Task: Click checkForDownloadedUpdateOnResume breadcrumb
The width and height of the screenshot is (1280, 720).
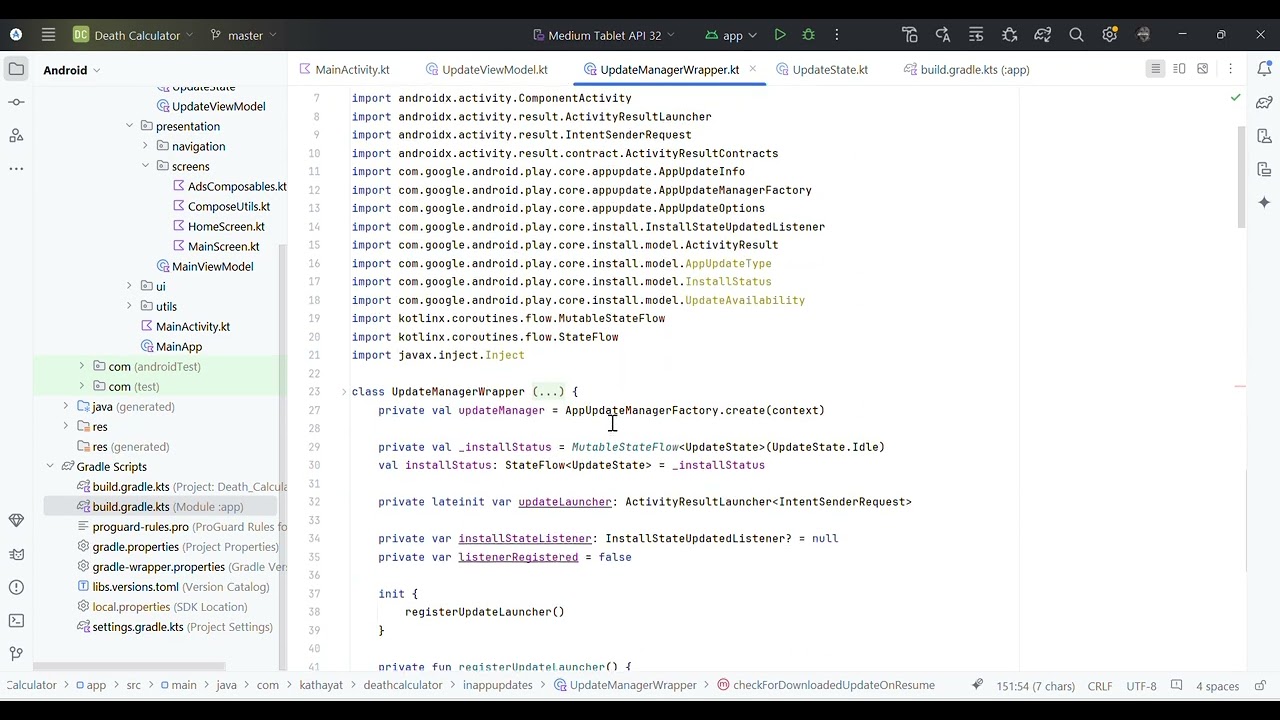Action: coord(825,685)
